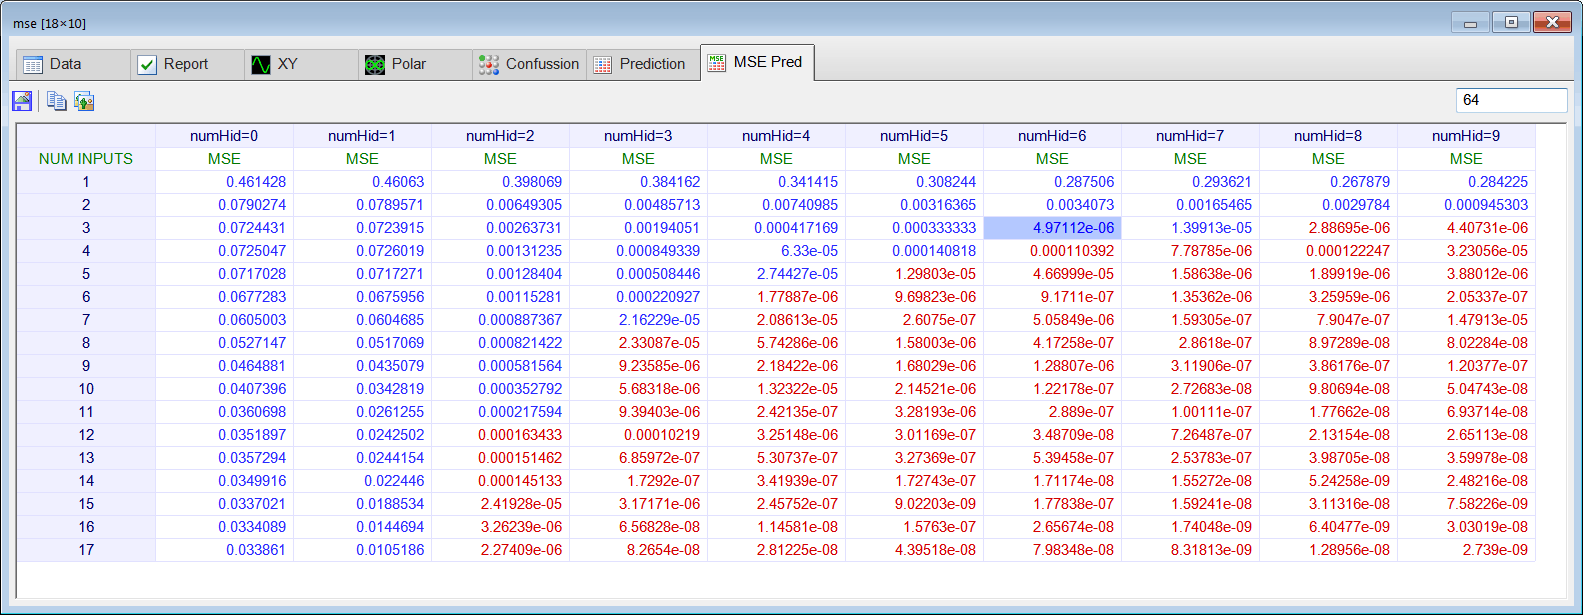Image resolution: width=1583 pixels, height=615 pixels.
Task: Maximize the mse window
Action: tap(1511, 22)
